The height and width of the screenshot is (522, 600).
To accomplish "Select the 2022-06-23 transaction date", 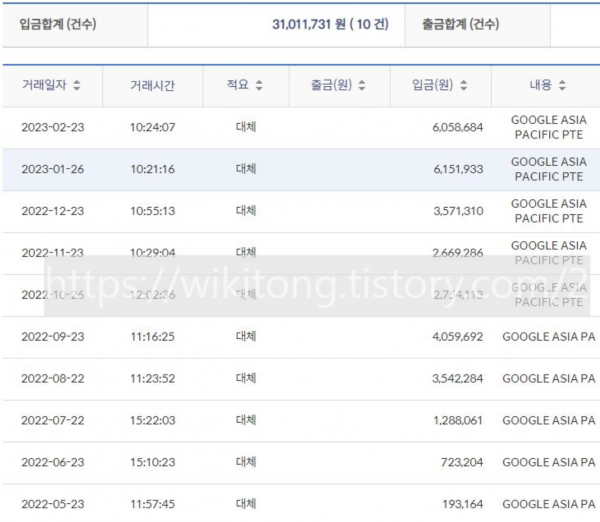I will [52, 463].
